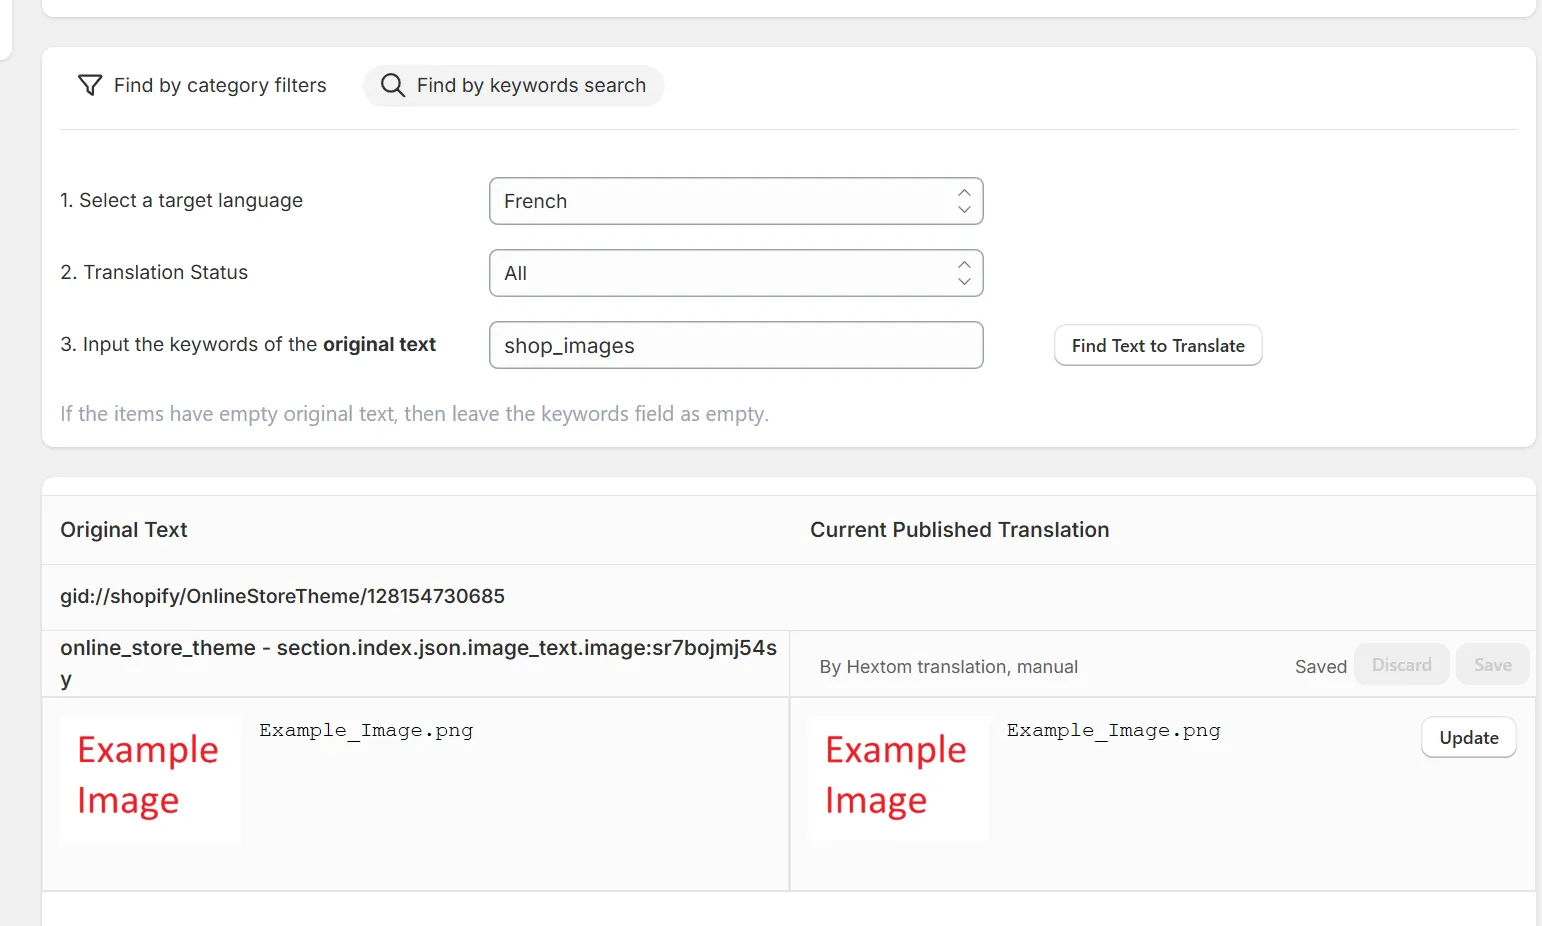This screenshot has height=926, width=1542.
Task: Click translated Example_Image.png file name
Action: tap(1114, 731)
